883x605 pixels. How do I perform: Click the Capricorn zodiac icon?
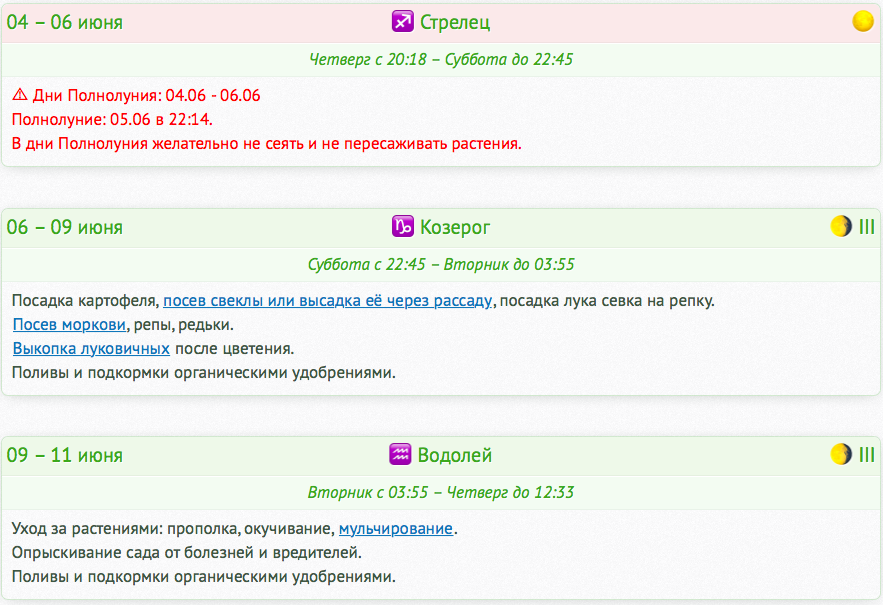[x=402, y=227]
